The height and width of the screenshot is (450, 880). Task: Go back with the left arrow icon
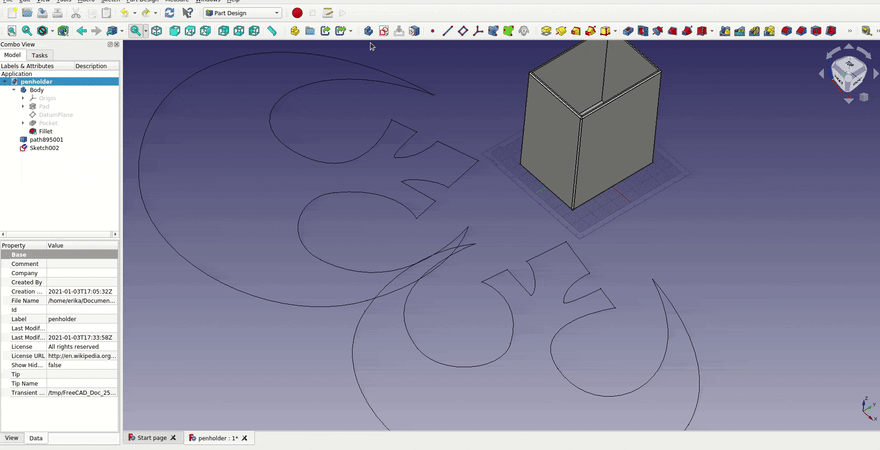point(81,31)
